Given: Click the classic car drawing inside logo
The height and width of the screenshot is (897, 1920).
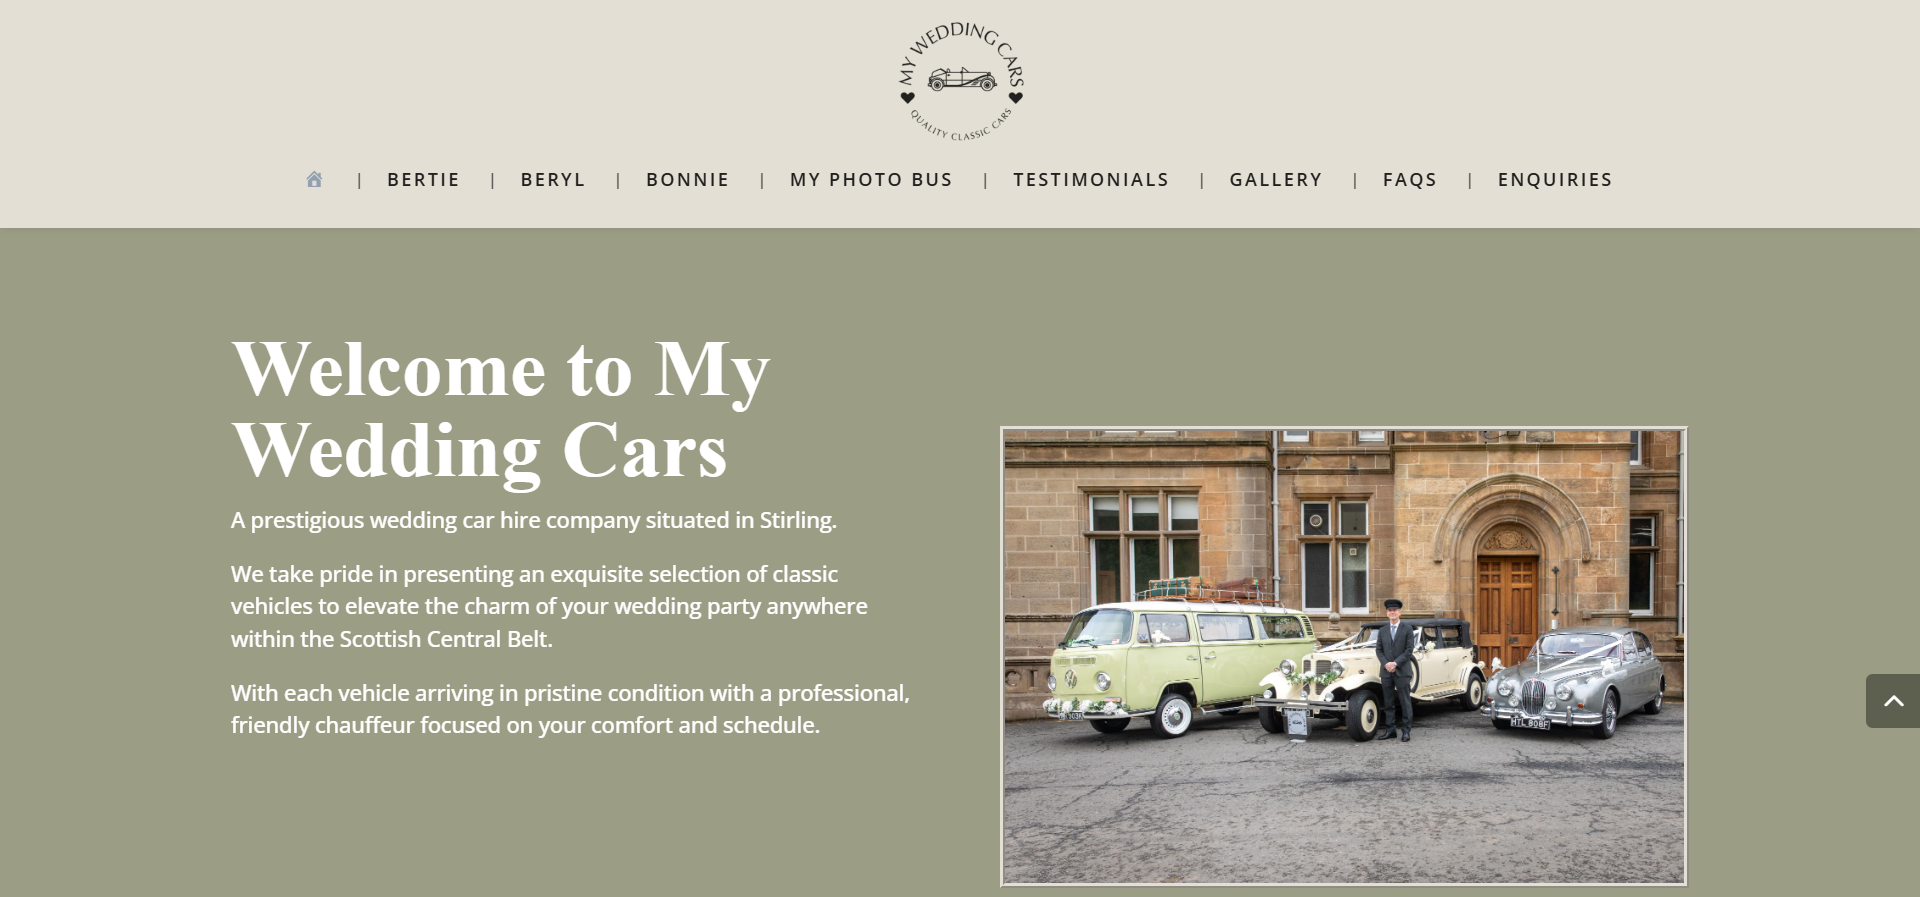Looking at the screenshot, I should [x=962, y=79].
